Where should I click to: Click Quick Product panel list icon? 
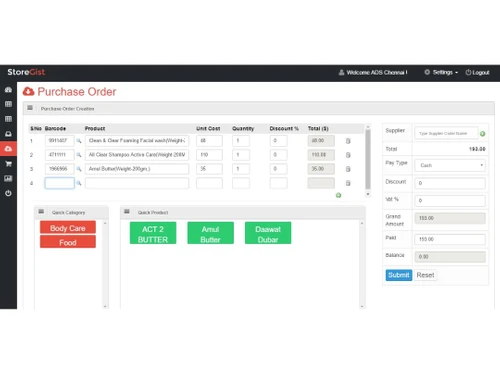pyautogui.click(x=127, y=212)
